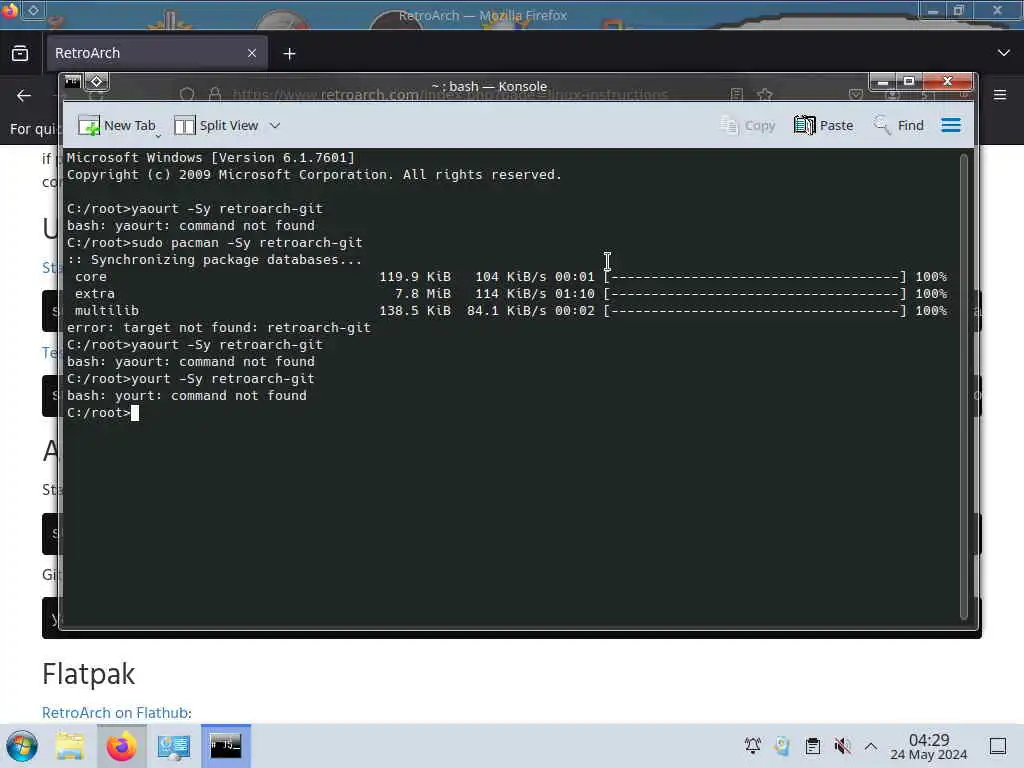Click line 'C:/root>sudo pacman -Sy retroarch-git'
1024x768 pixels.
pos(214,243)
